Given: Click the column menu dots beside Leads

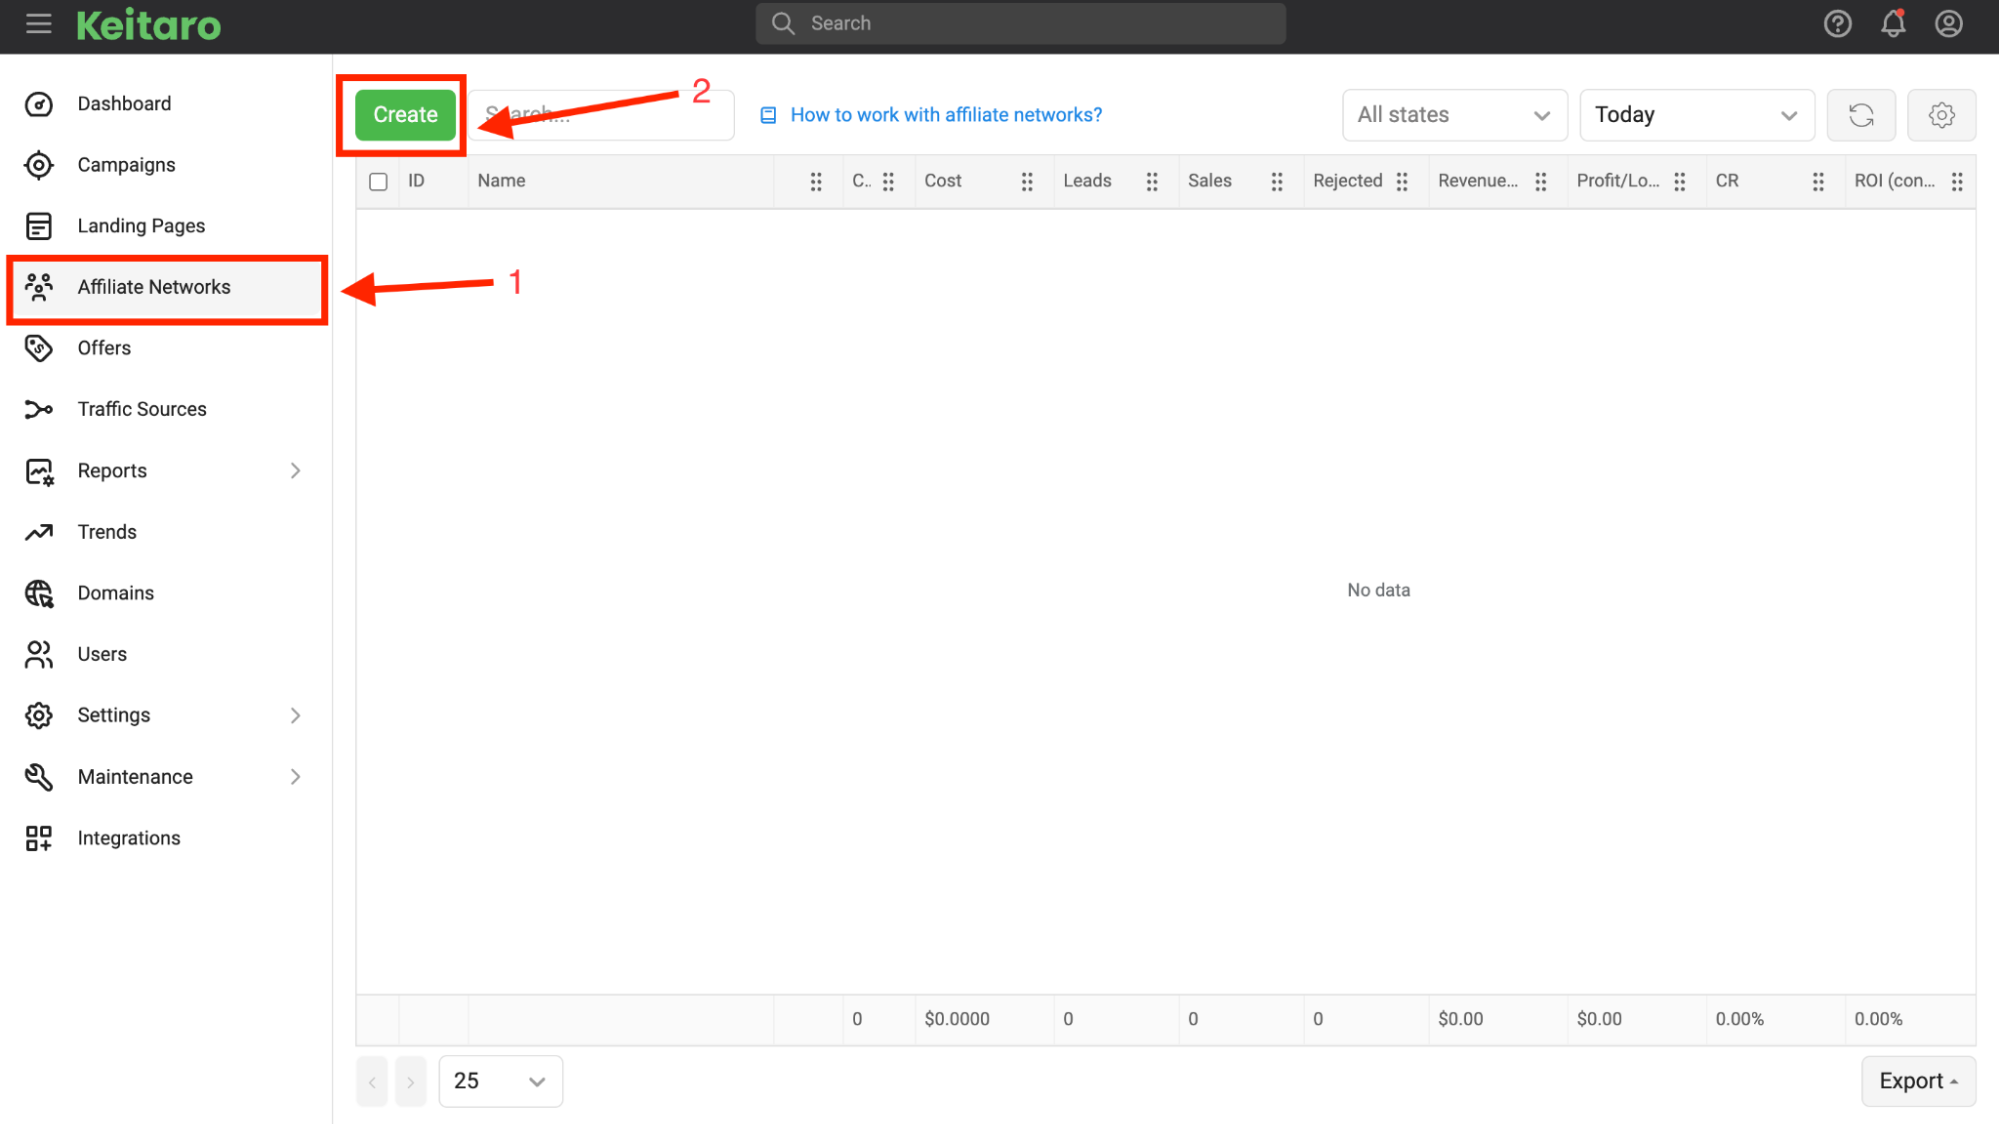Looking at the screenshot, I should tap(1152, 181).
